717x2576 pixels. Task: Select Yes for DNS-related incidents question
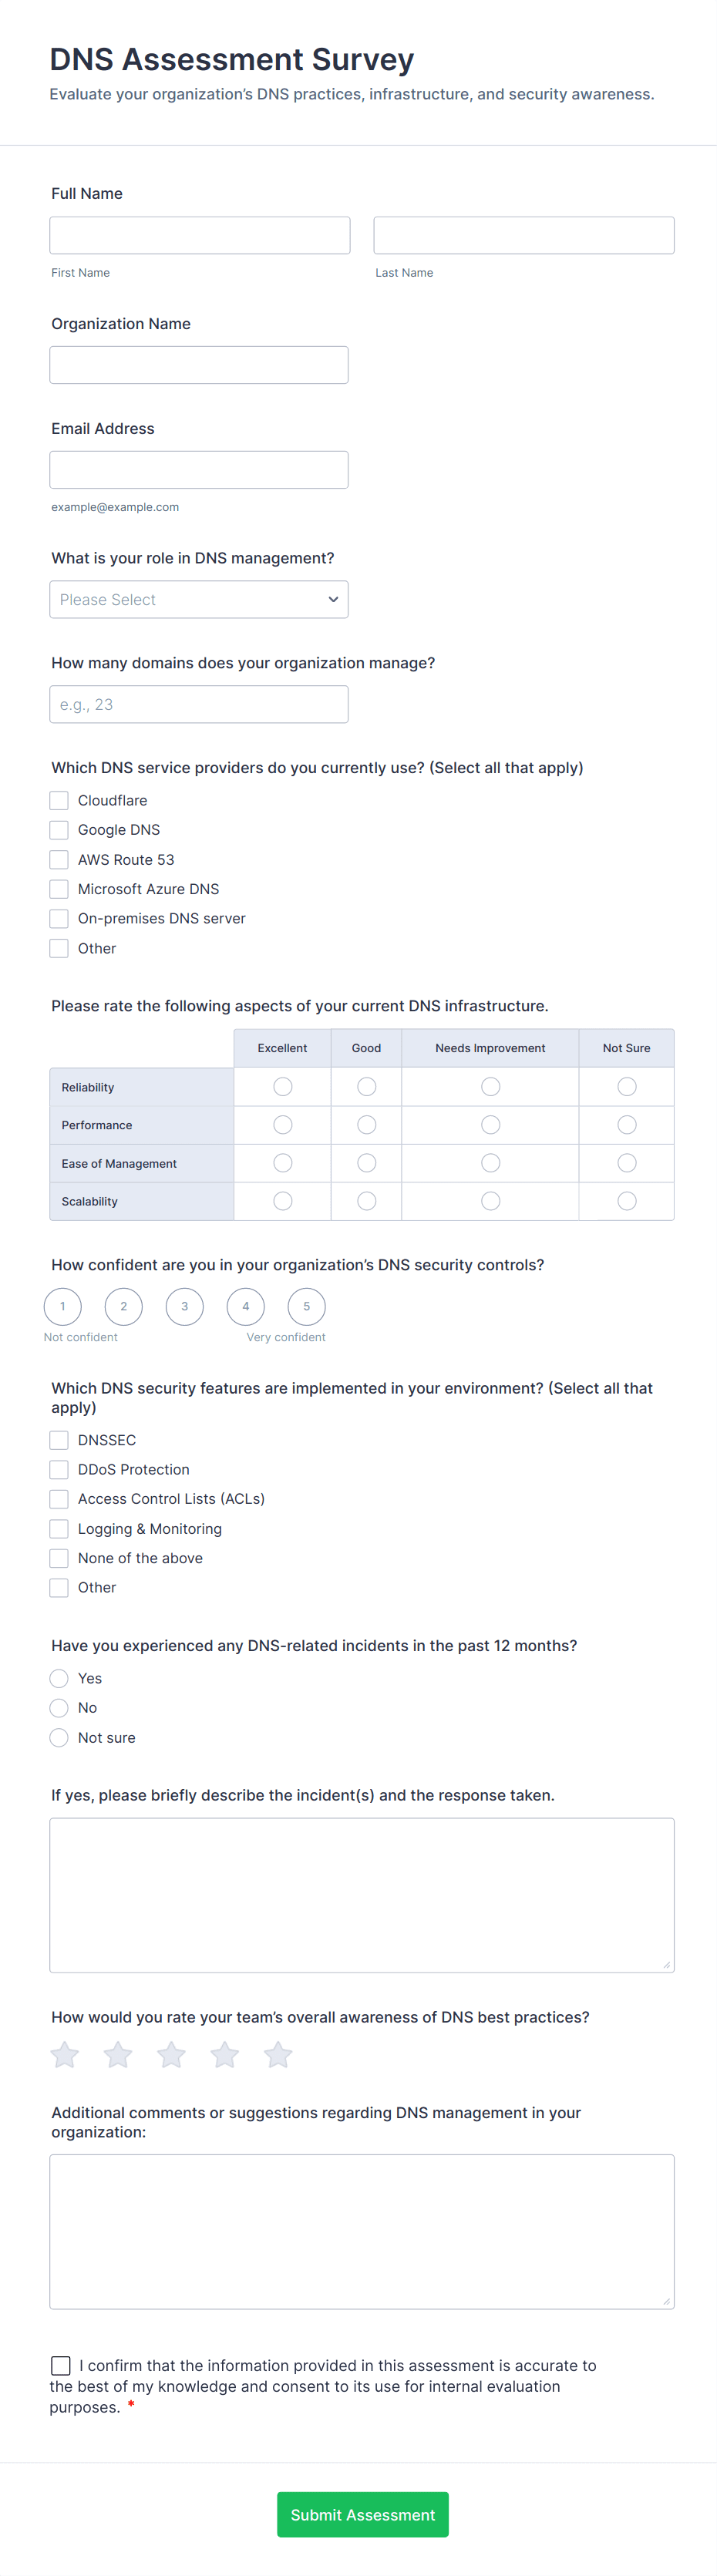point(59,1678)
